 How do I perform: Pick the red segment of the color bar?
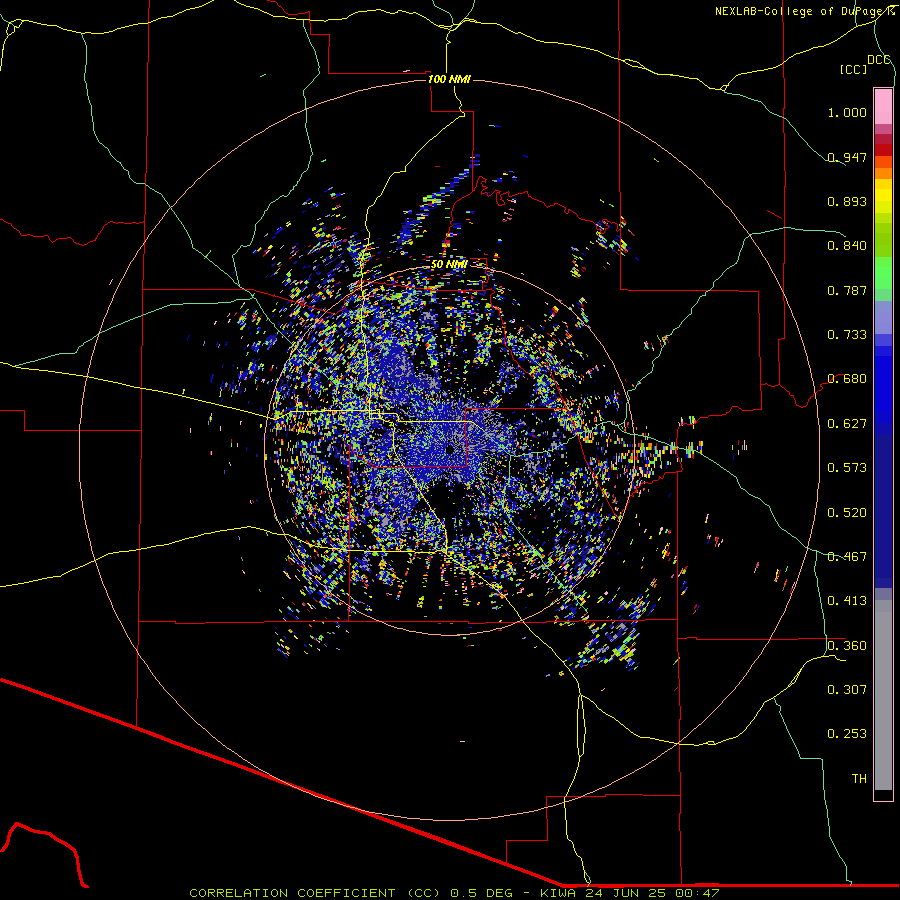point(883,150)
